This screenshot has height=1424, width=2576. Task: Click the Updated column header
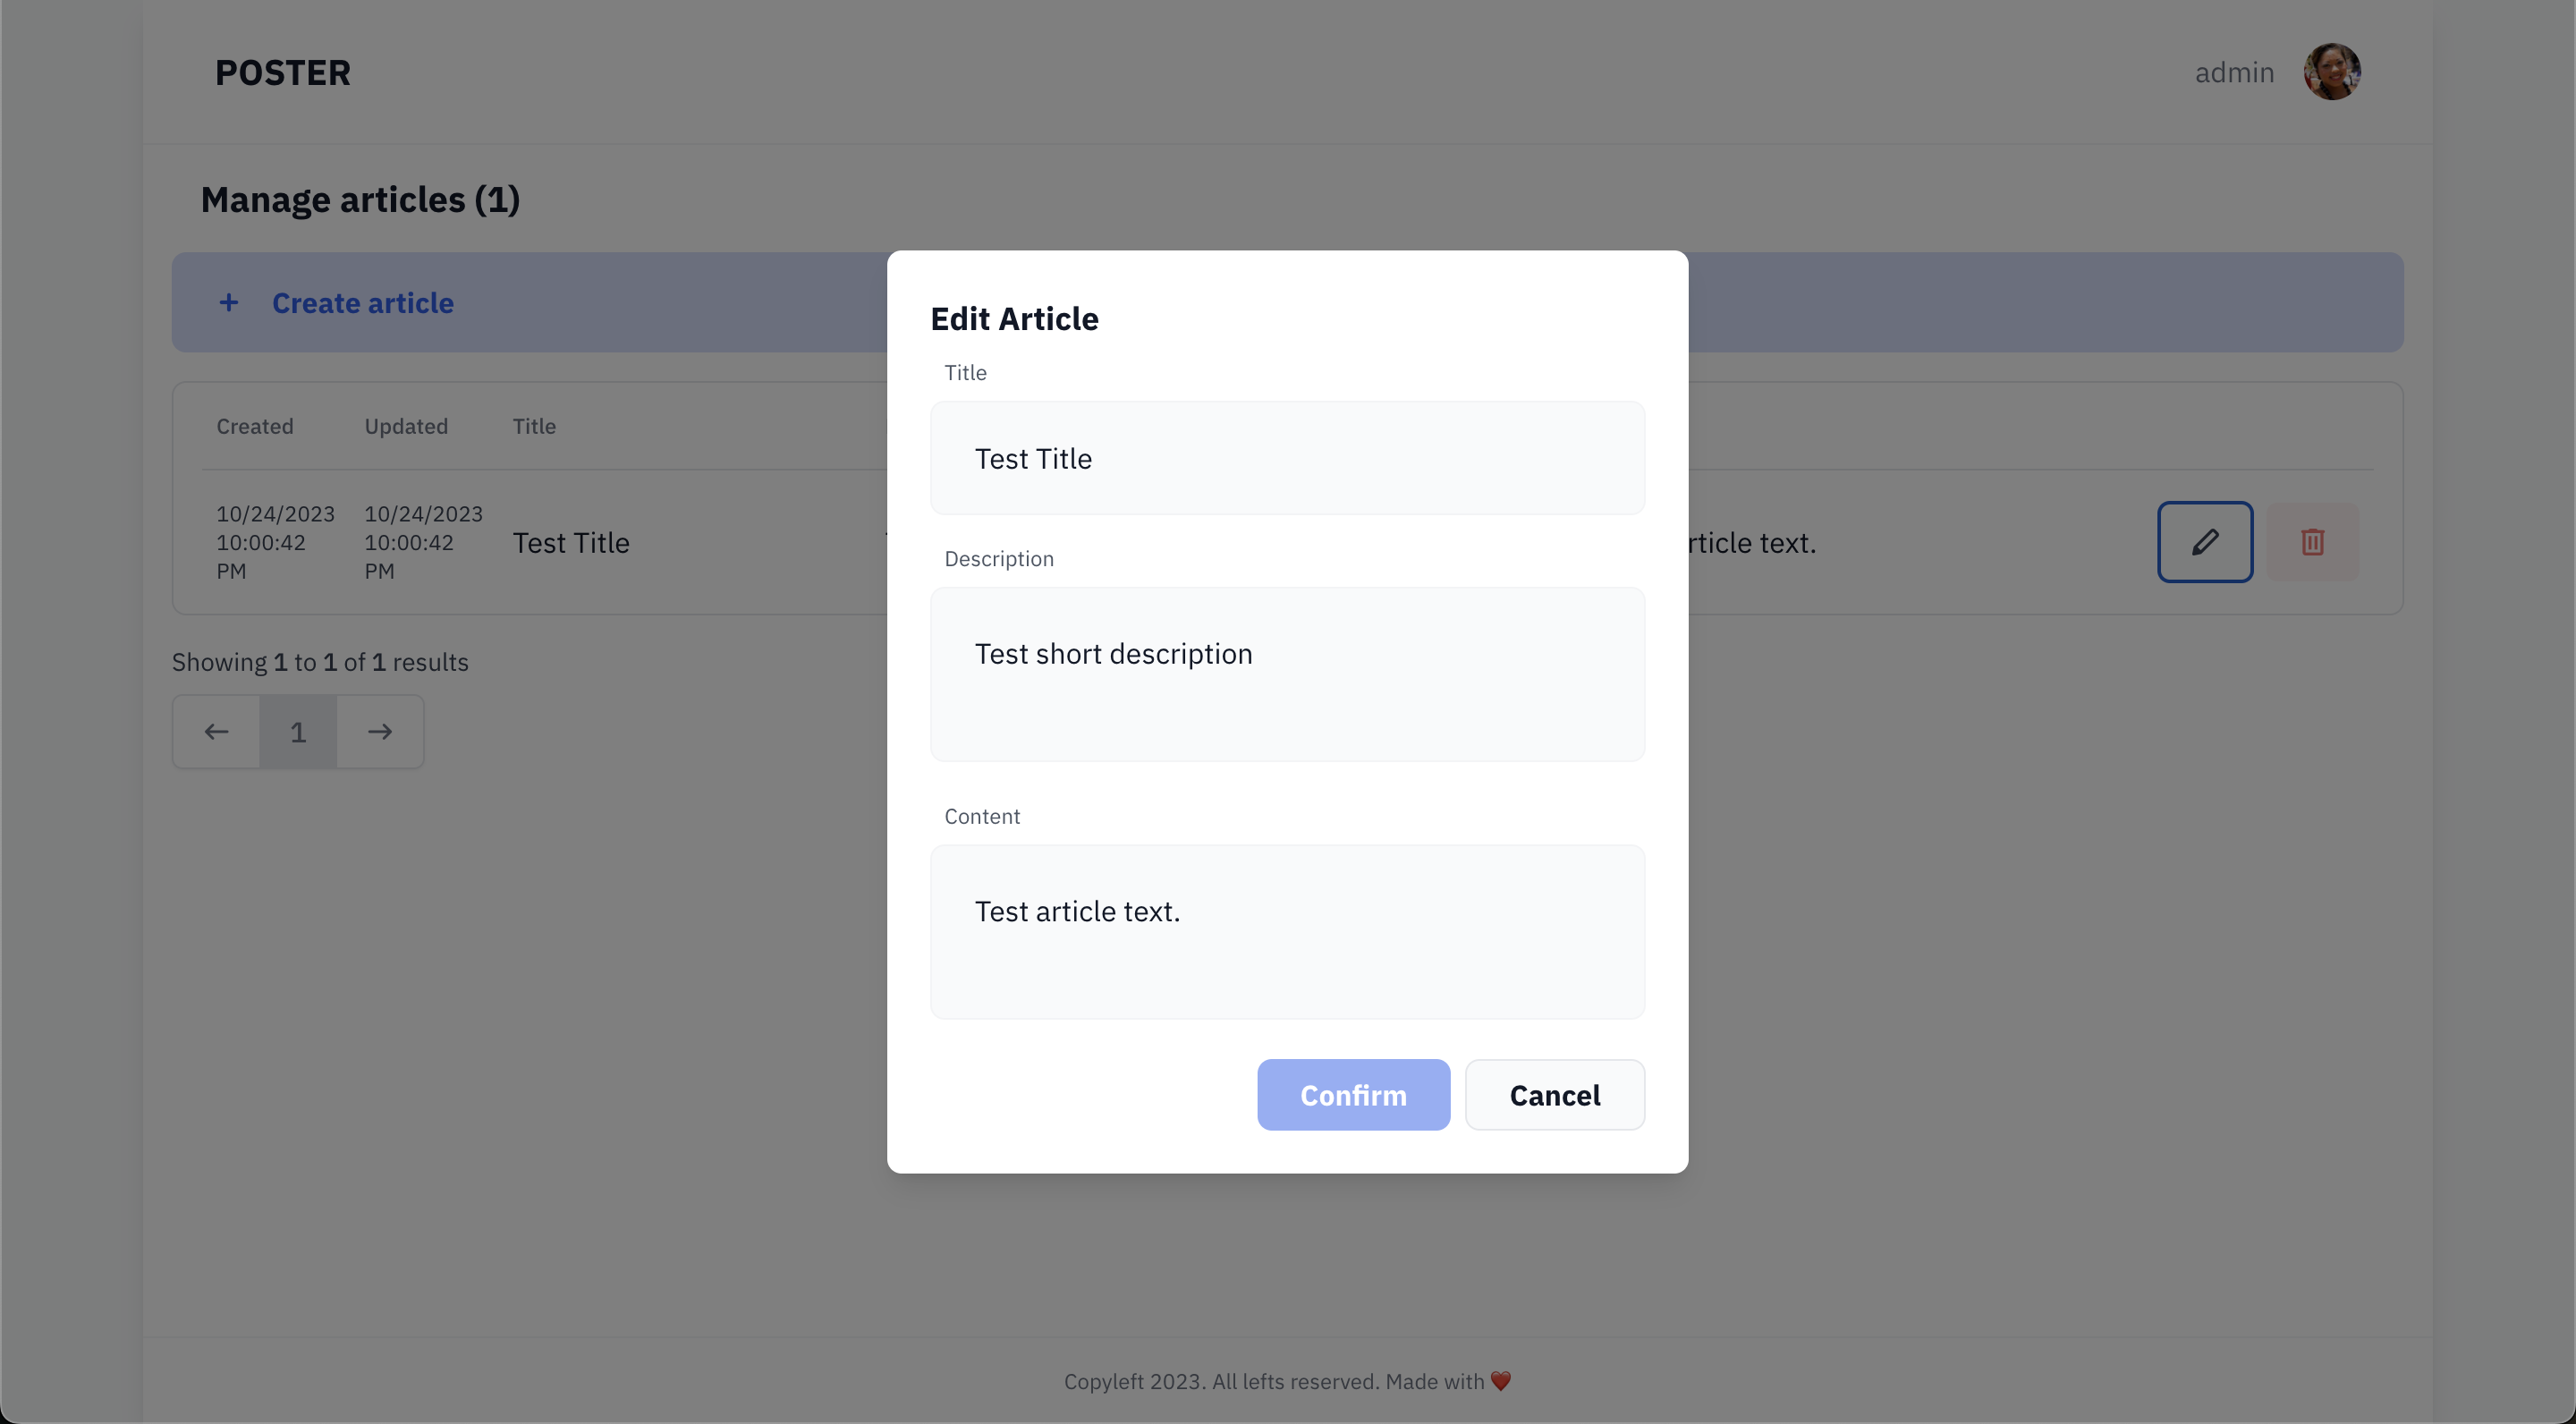click(x=407, y=424)
